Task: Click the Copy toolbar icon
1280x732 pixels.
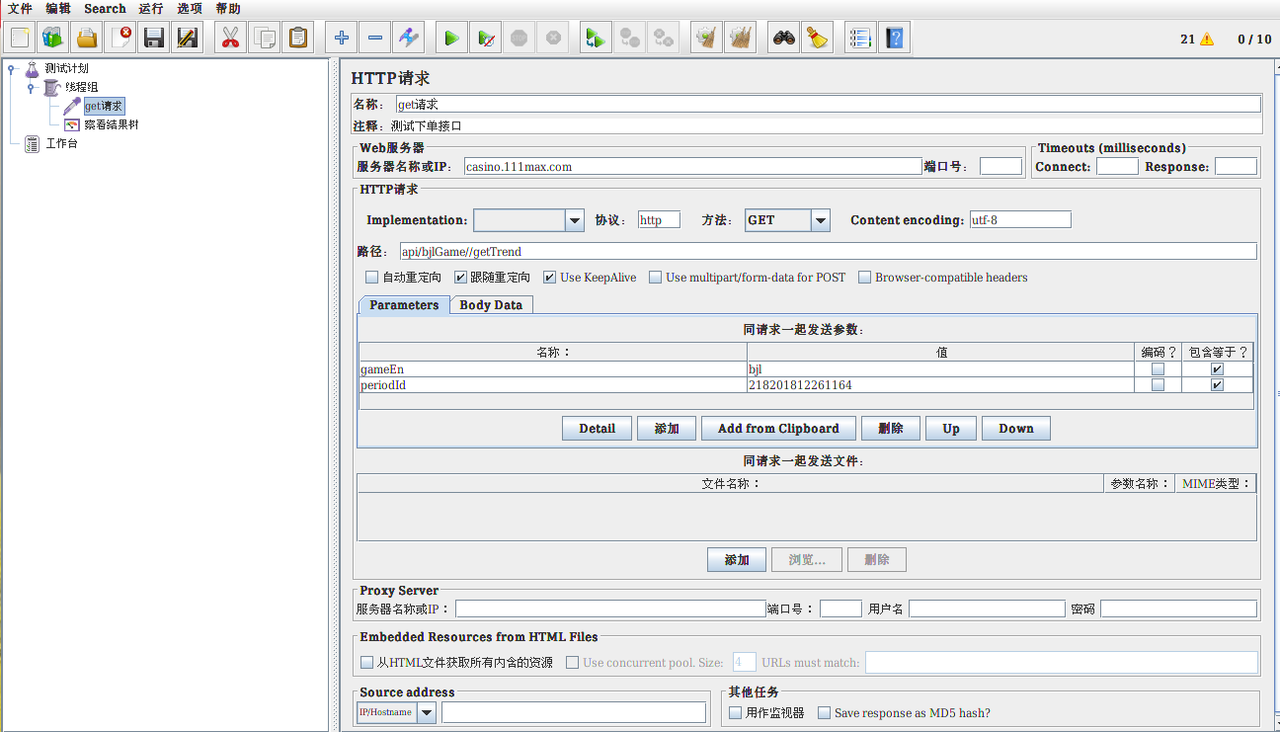Action: (264, 39)
